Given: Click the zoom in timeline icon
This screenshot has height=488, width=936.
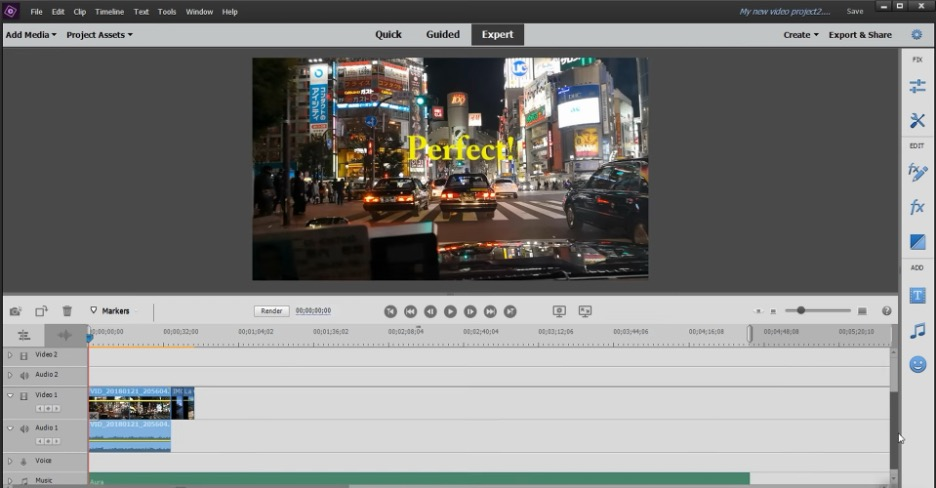Looking at the screenshot, I should tap(862, 311).
